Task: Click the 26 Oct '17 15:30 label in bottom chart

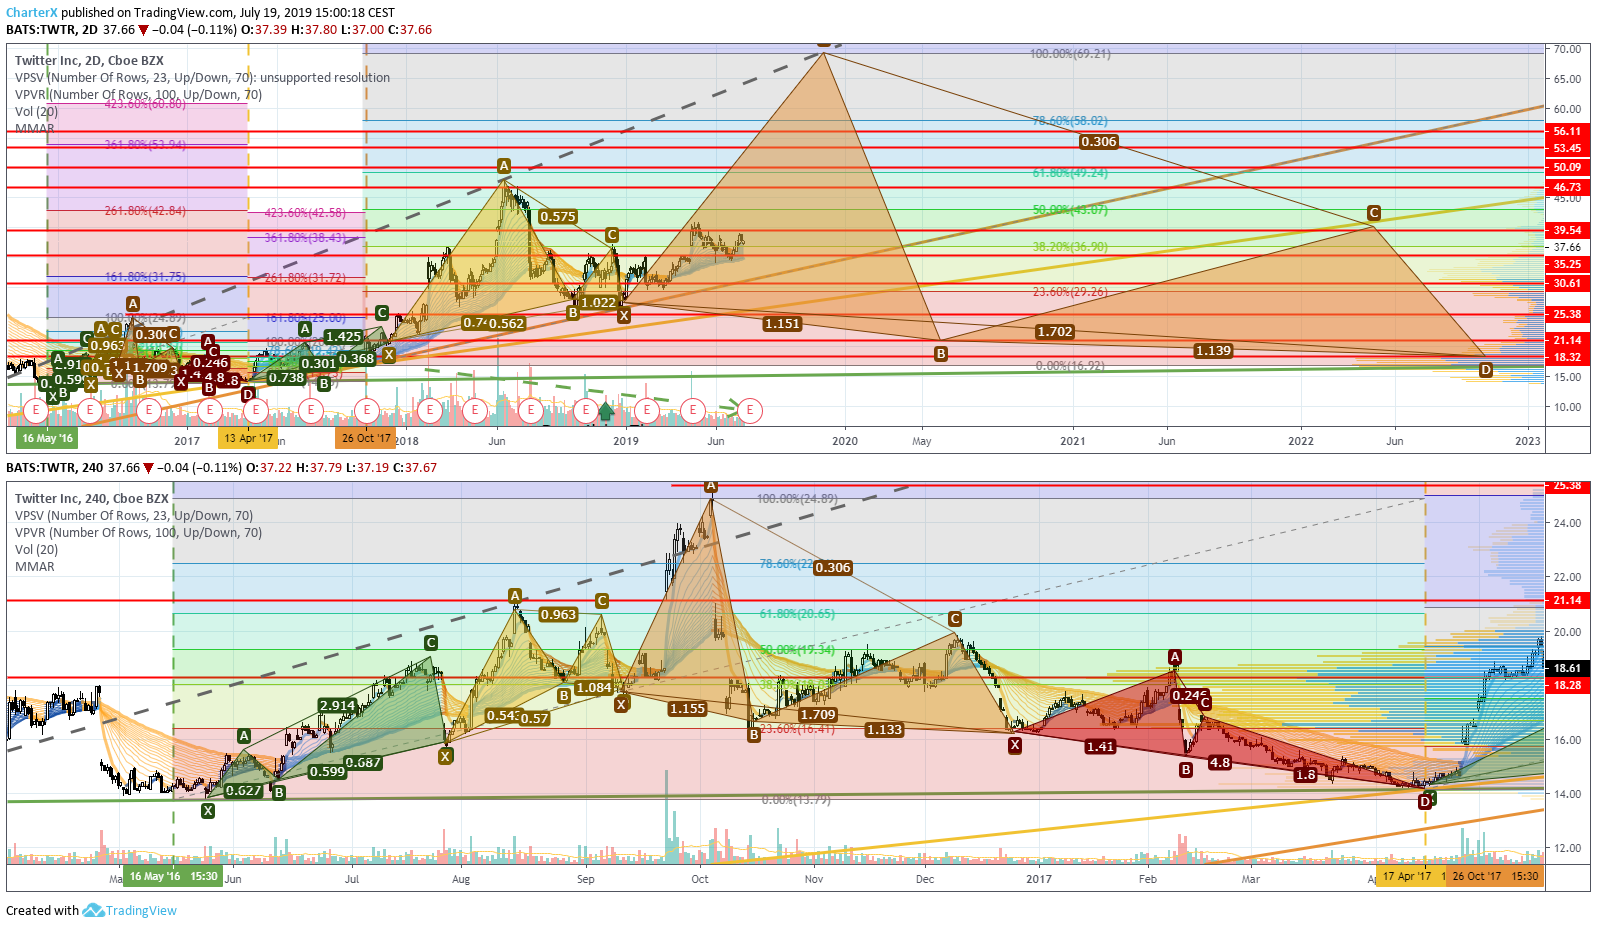Action: click(1495, 876)
